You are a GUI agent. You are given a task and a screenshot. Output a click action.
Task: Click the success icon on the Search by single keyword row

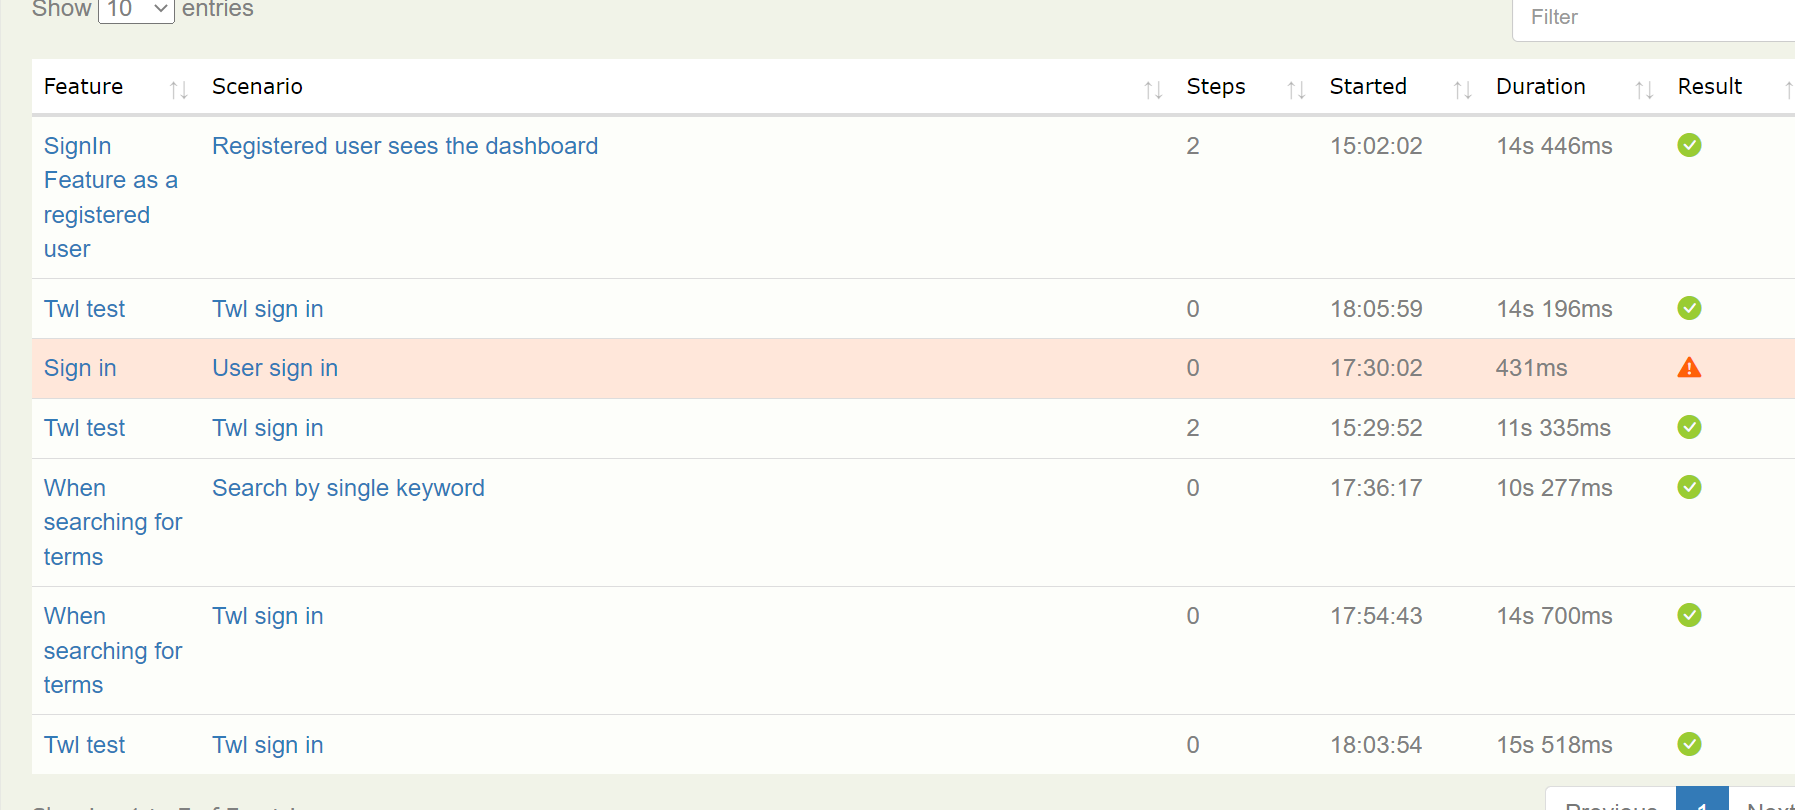pos(1689,487)
